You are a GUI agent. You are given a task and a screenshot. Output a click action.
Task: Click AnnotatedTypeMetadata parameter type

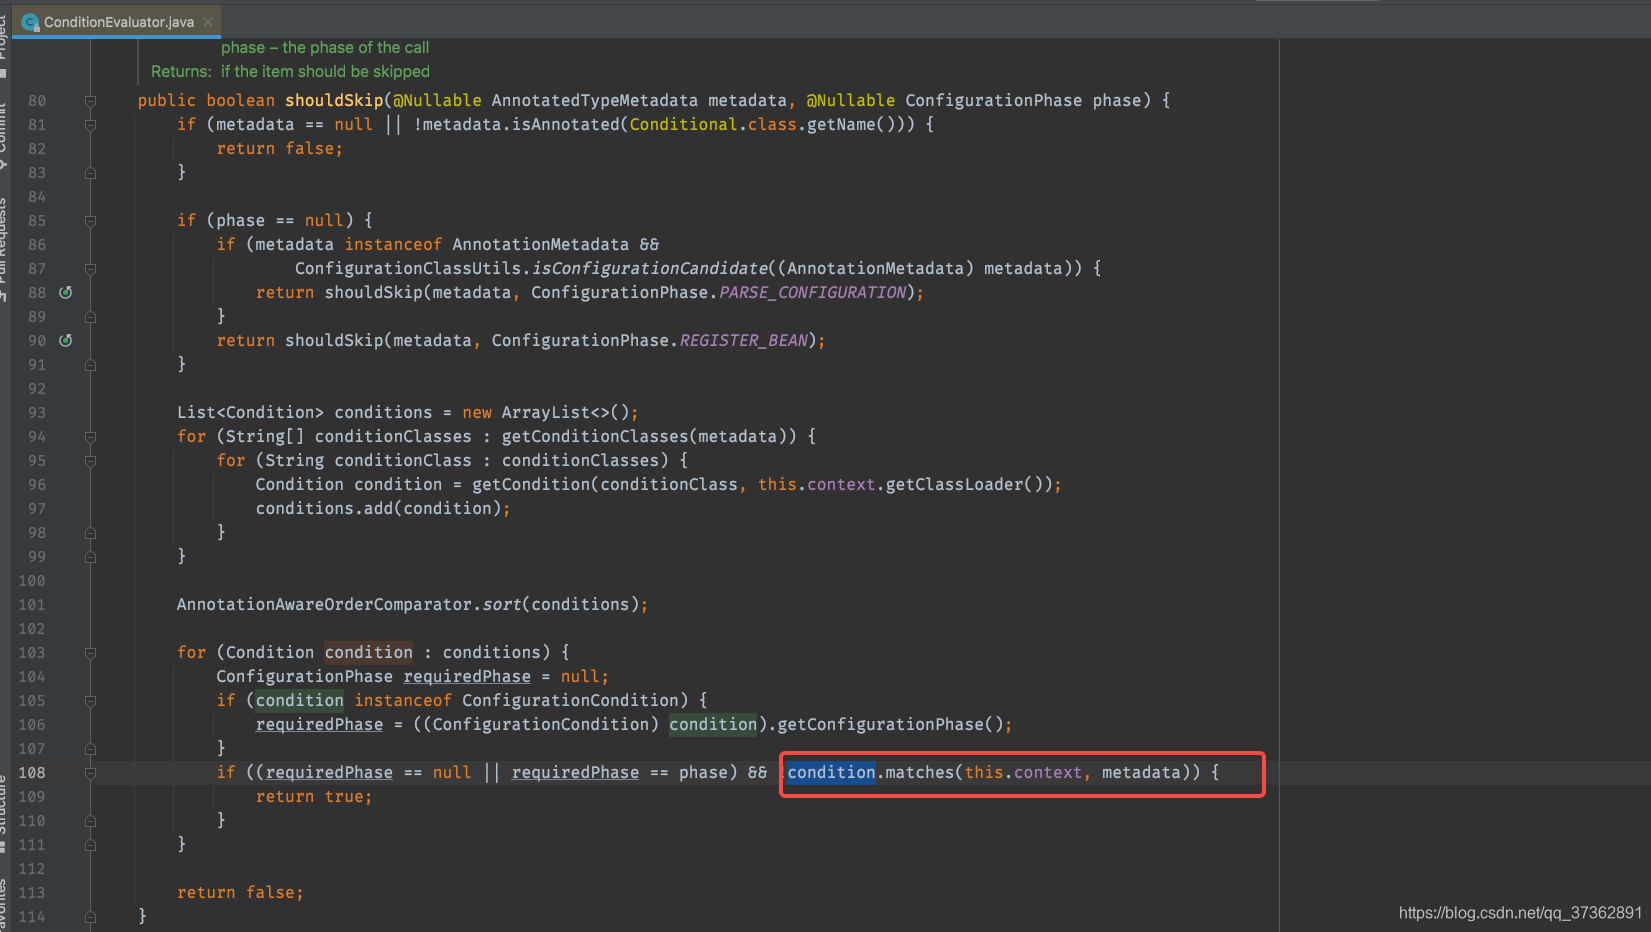click(595, 100)
